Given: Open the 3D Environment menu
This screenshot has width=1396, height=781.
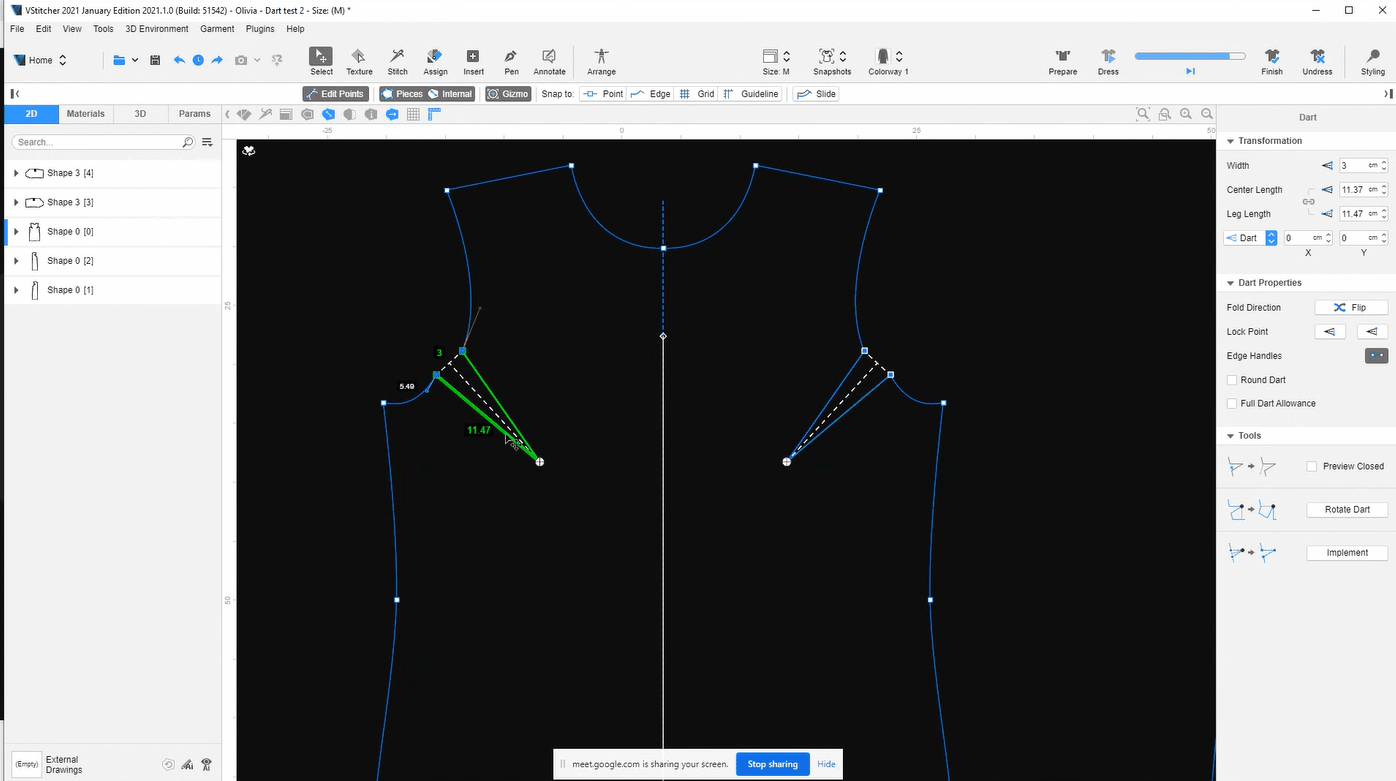Looking at the screenshot, I should pos(157,29).
